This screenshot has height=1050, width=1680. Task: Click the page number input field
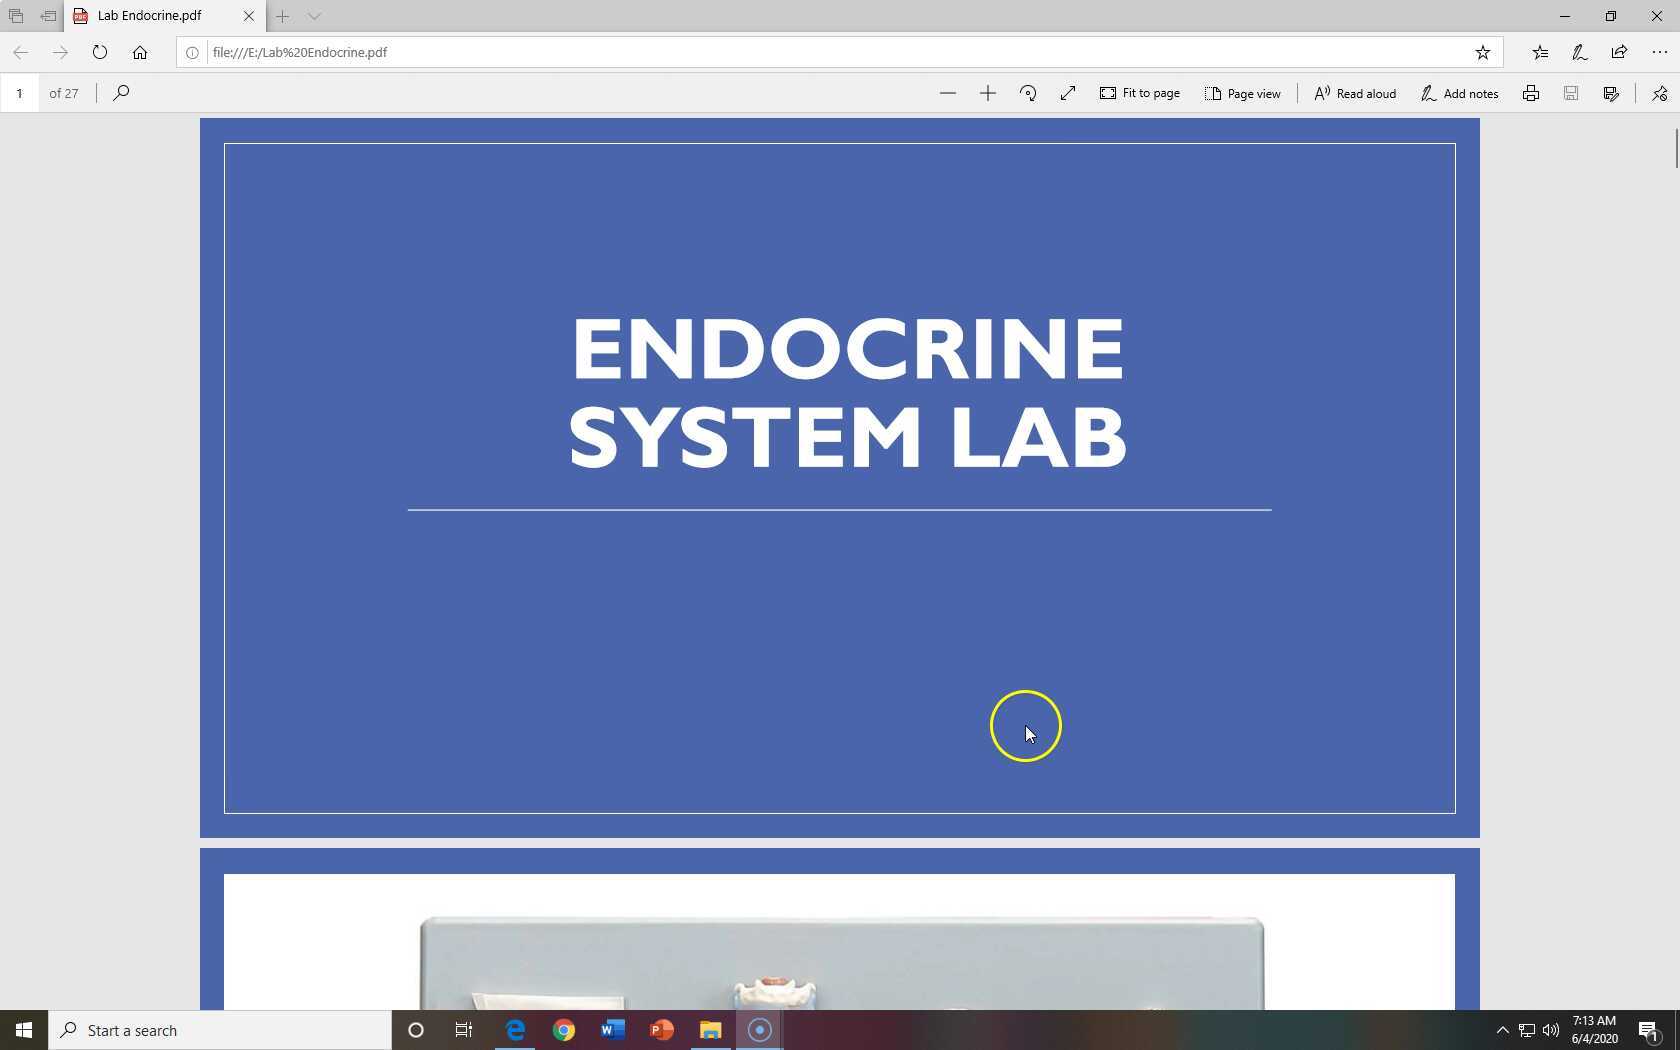(x=20, y=93)
